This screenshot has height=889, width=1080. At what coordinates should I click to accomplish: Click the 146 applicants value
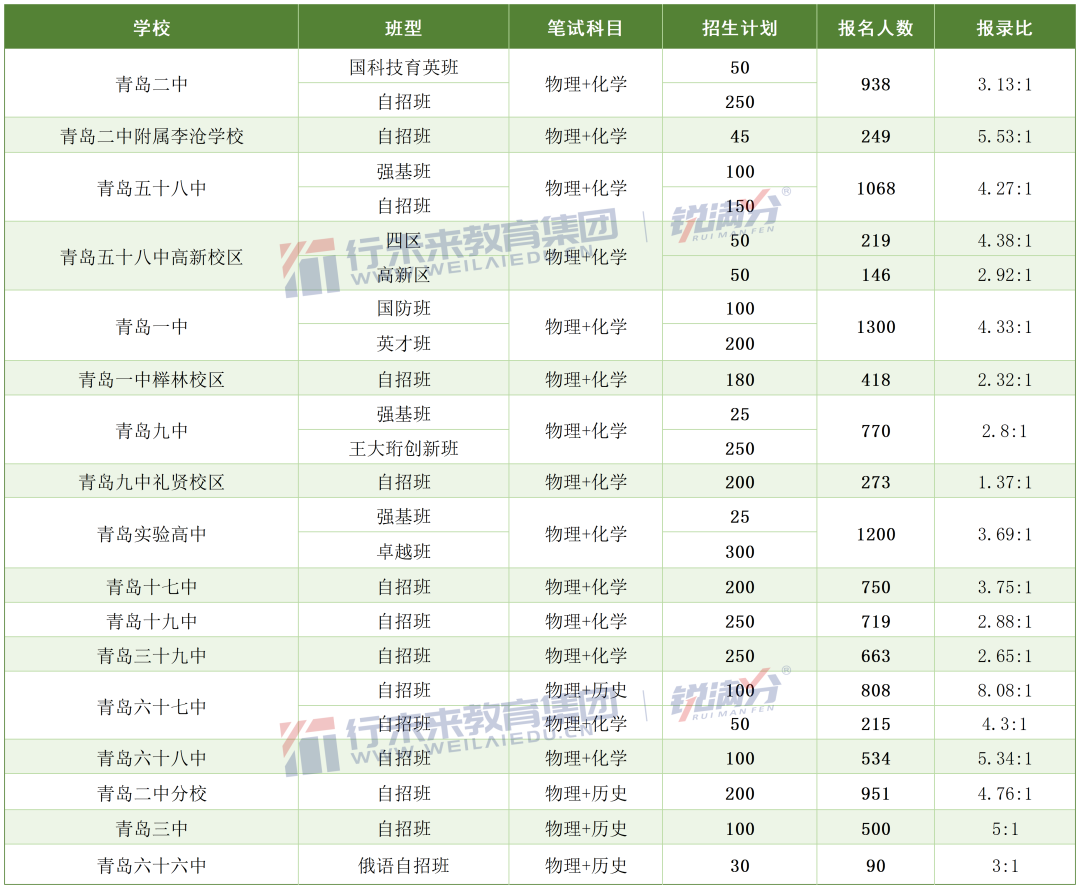click(875, 275)
